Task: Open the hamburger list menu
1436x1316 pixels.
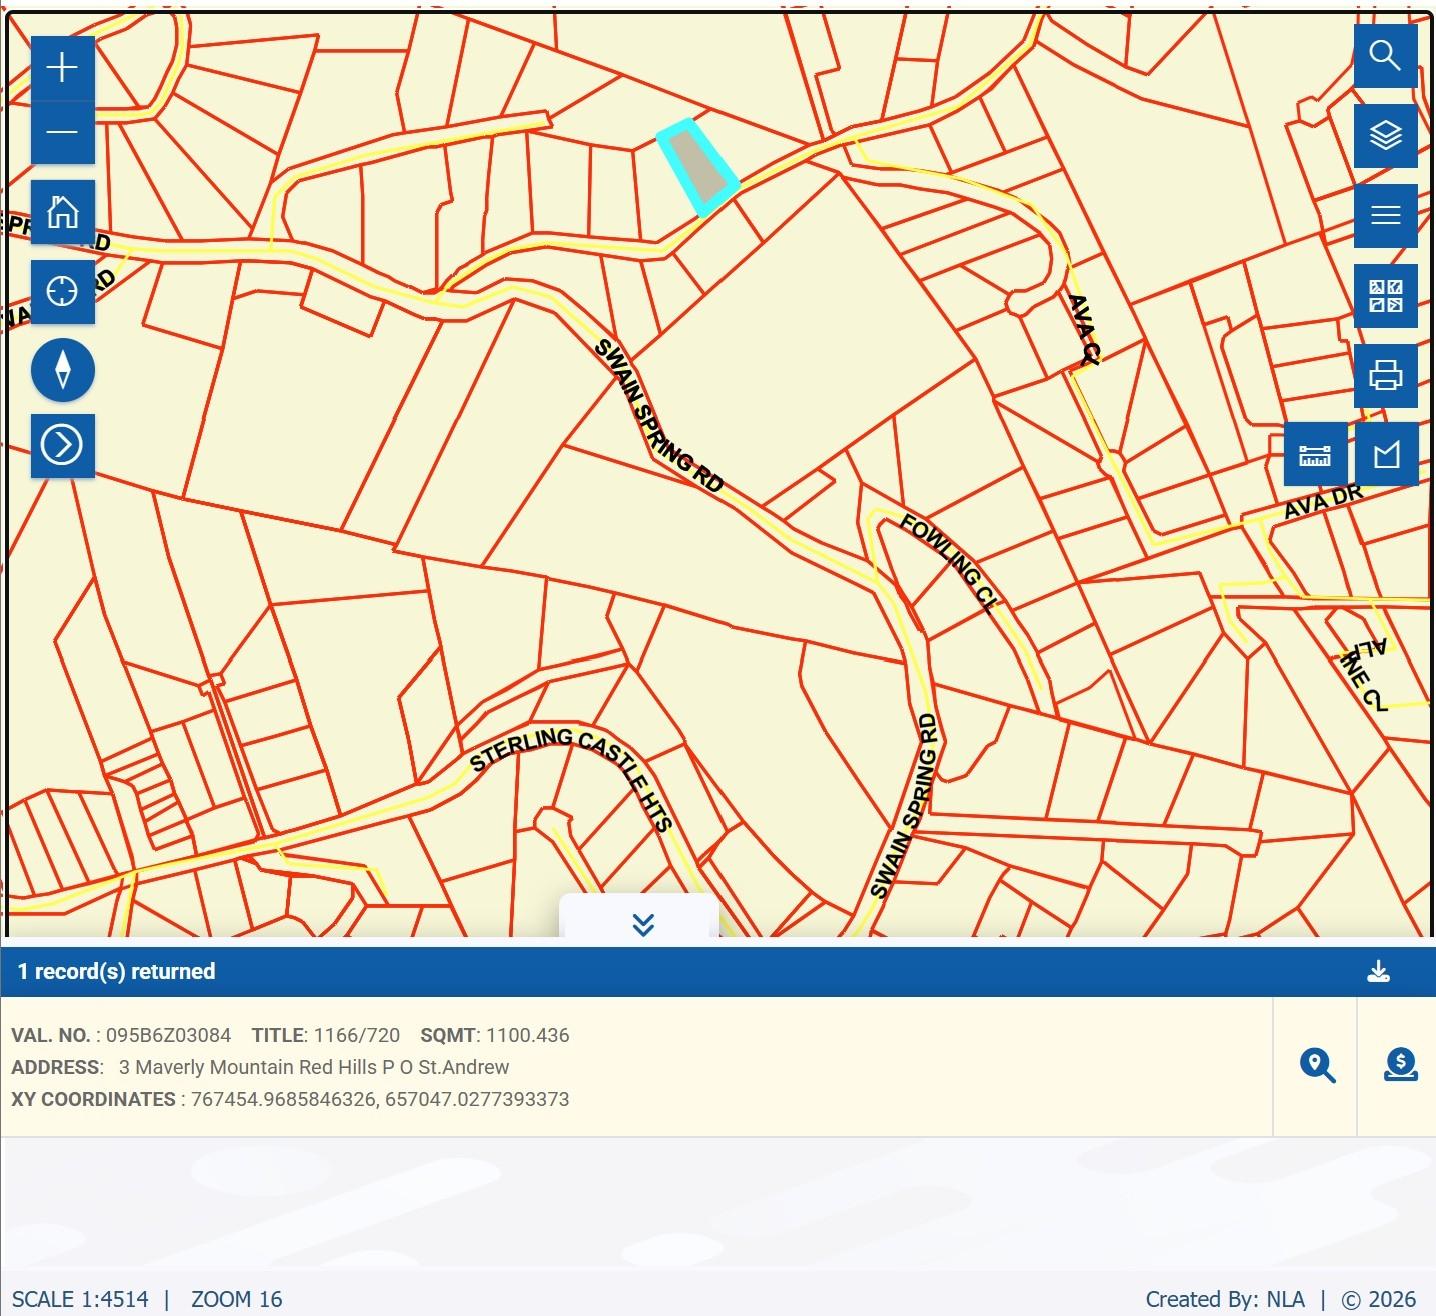Action: (x=1385, y=216)
